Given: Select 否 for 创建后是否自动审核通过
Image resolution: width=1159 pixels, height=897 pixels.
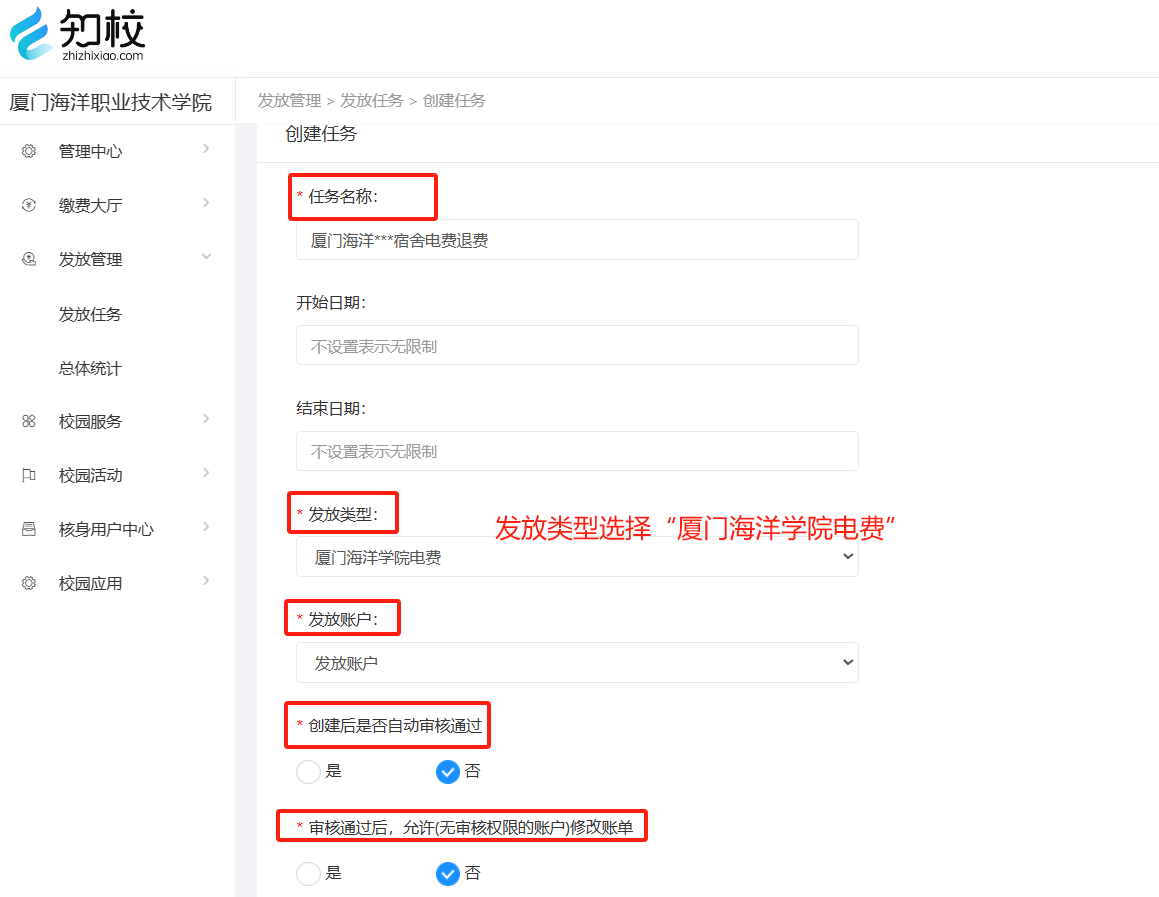Looking at the screenshot, I should click(448, 772).
